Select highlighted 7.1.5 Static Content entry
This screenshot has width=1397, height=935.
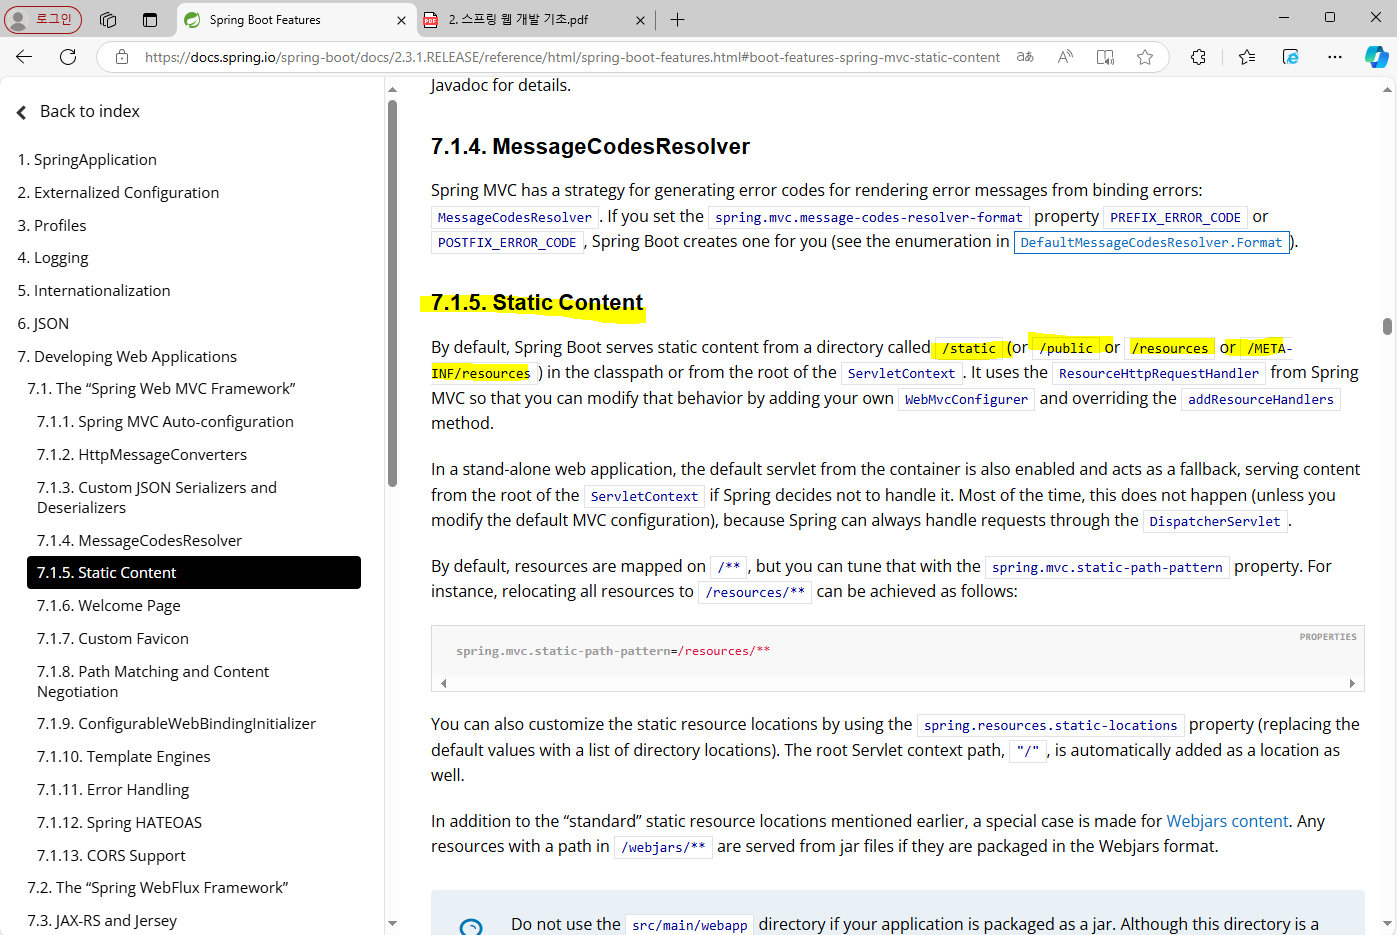tap(194, 572)
